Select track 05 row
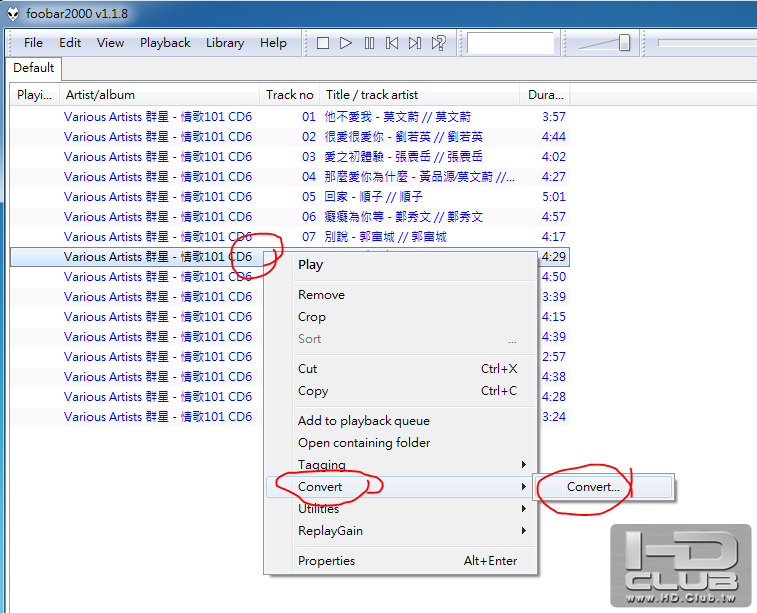 tap(290, 197)
